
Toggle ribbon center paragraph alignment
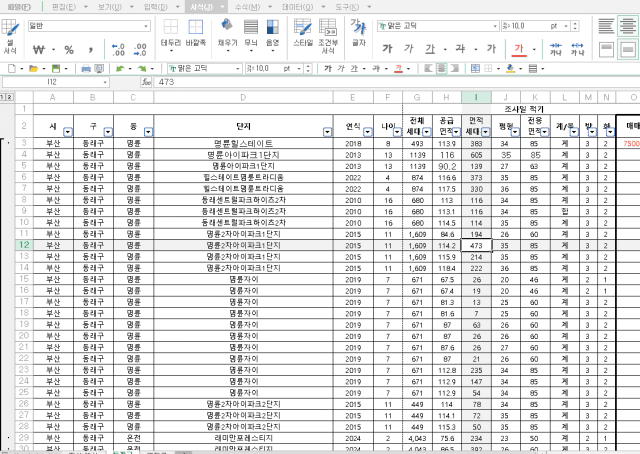tap(628, 26)
